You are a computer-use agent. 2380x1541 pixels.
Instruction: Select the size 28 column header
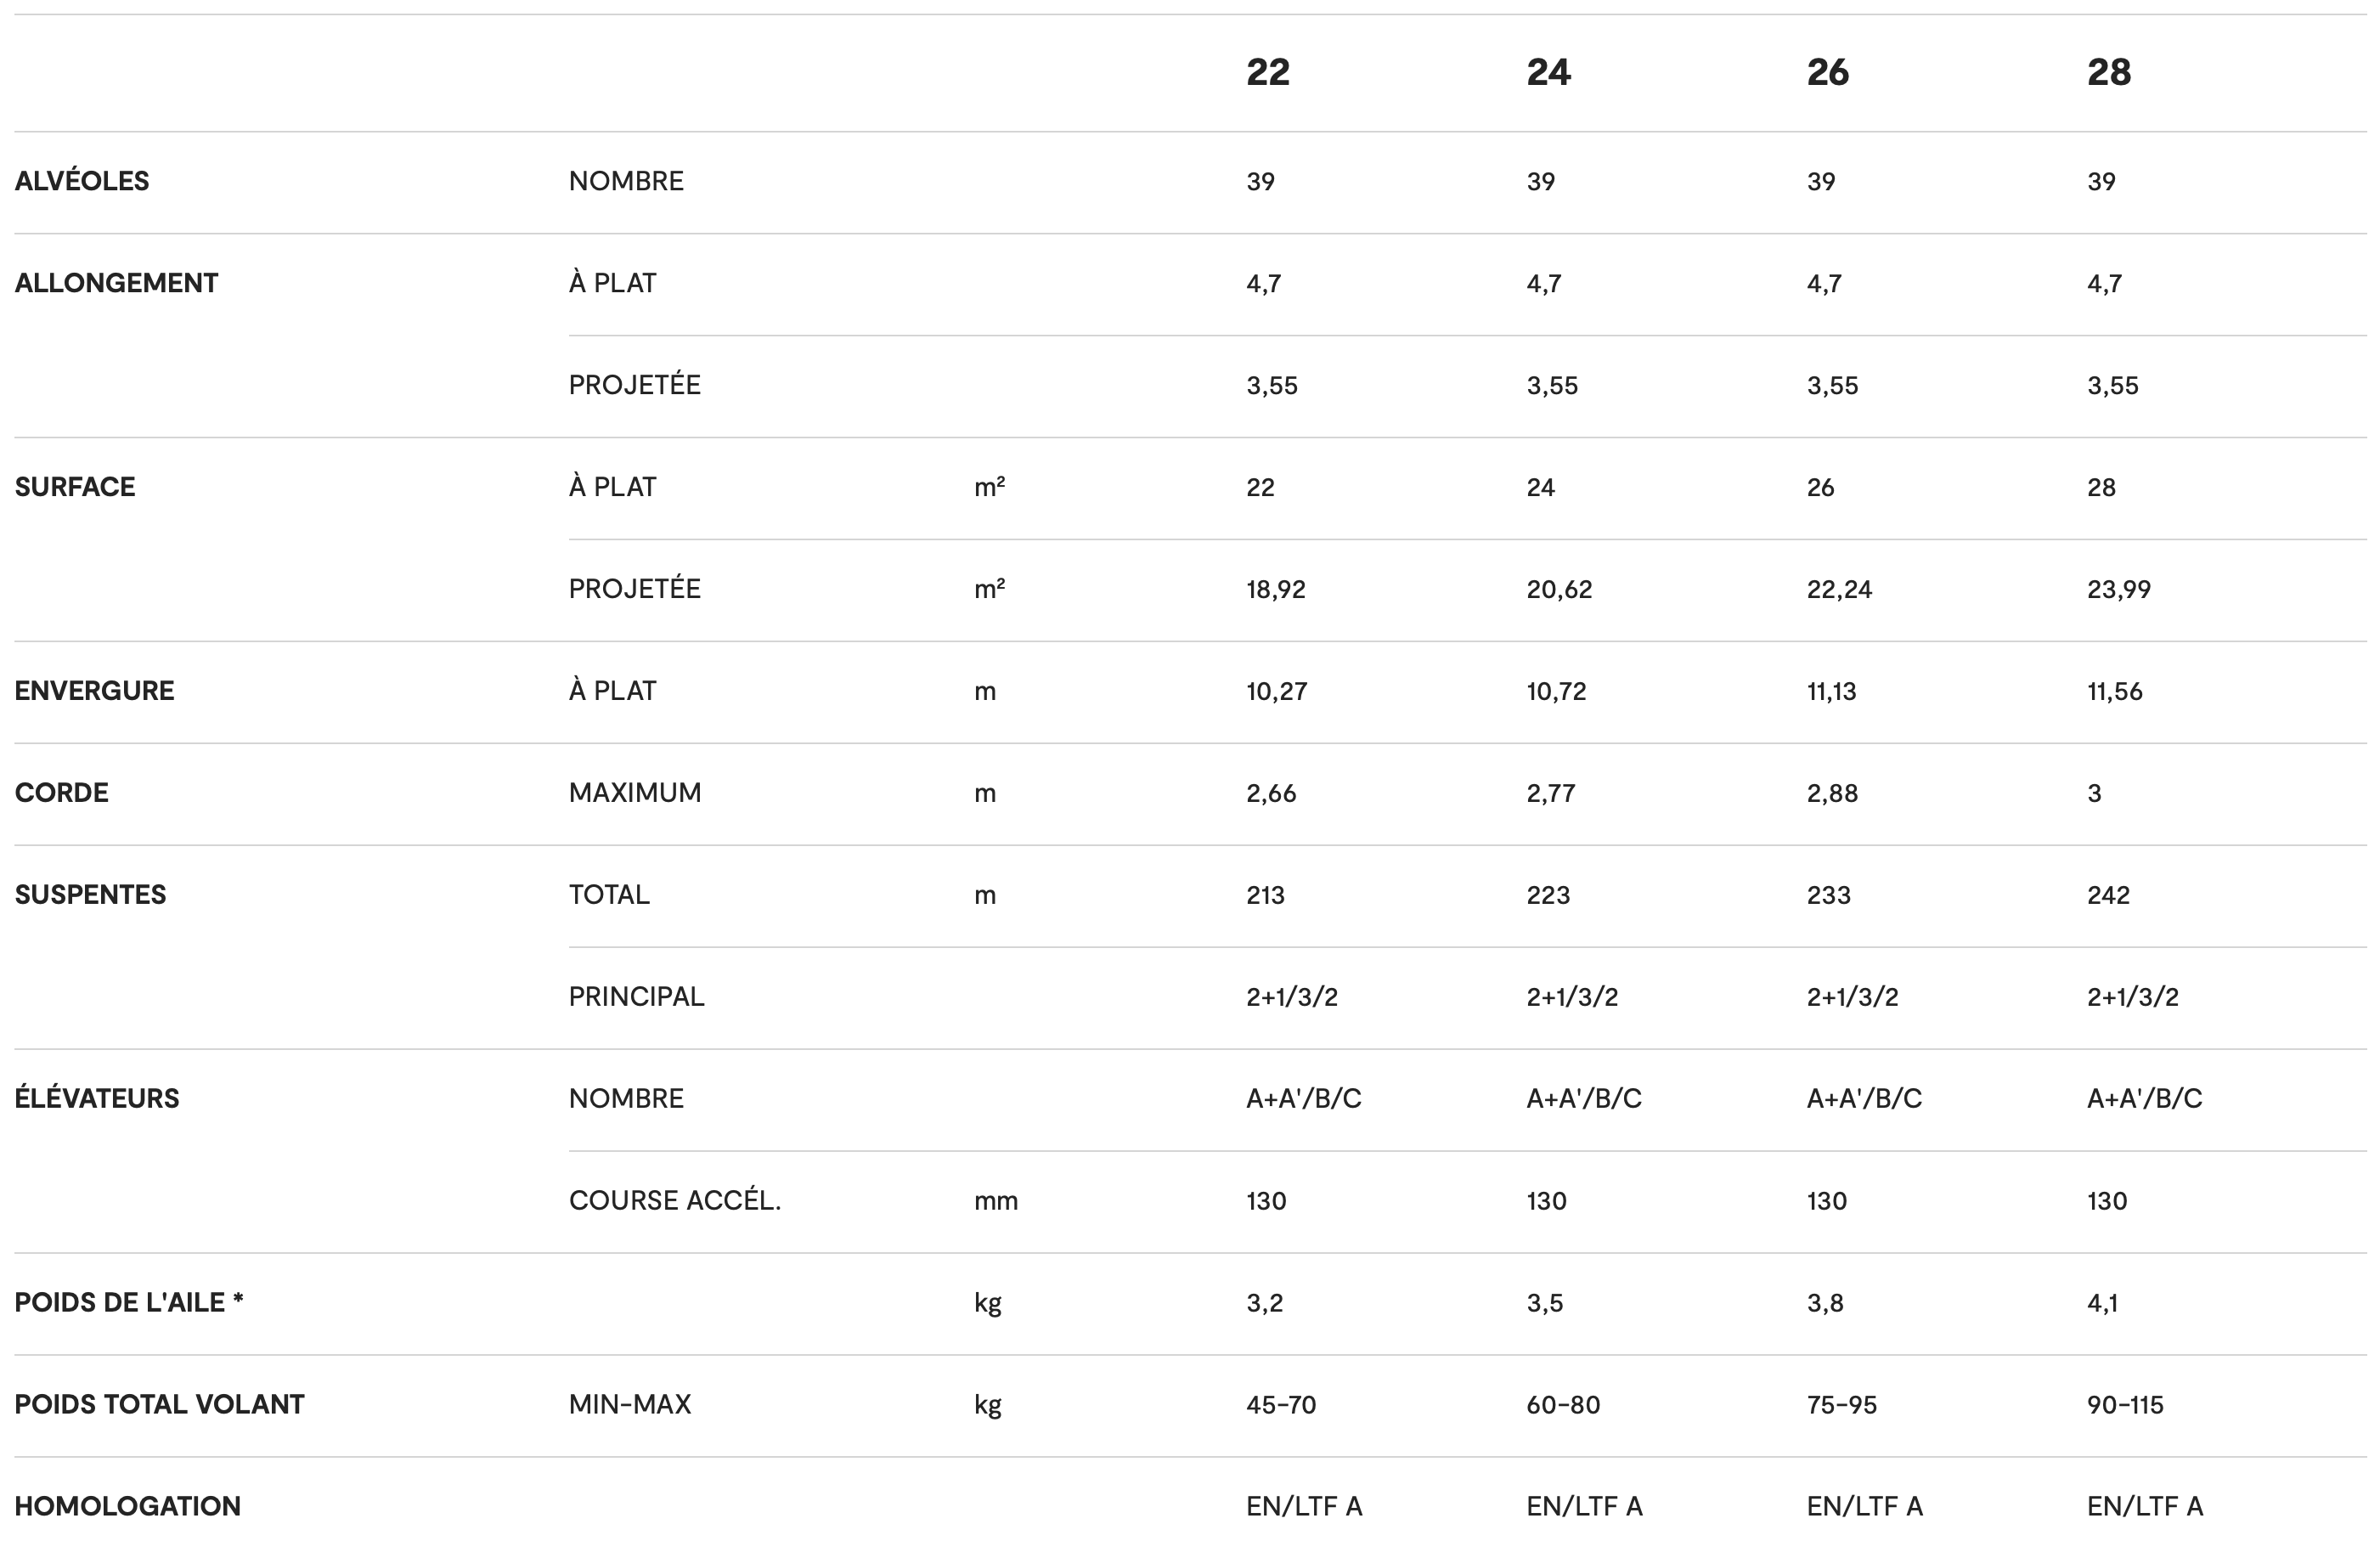[x=2109, y=72]
